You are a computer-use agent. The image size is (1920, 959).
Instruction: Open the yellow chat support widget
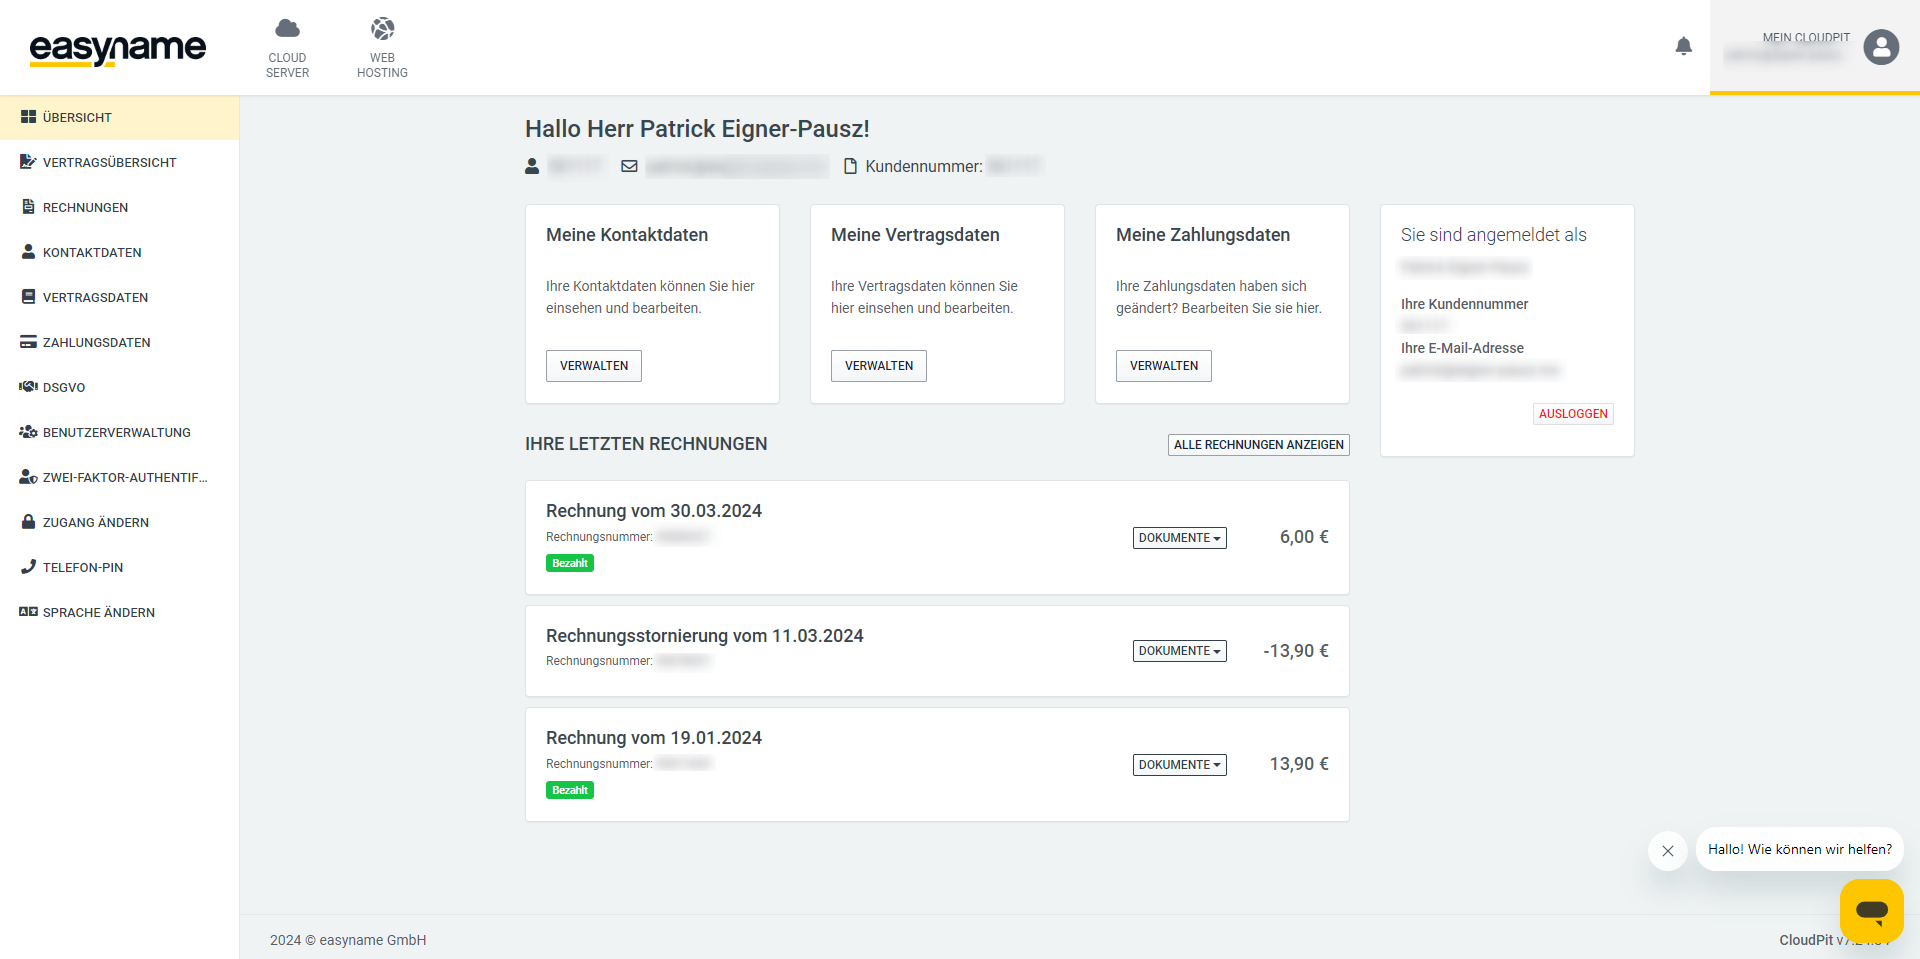tap(1870, 910)
